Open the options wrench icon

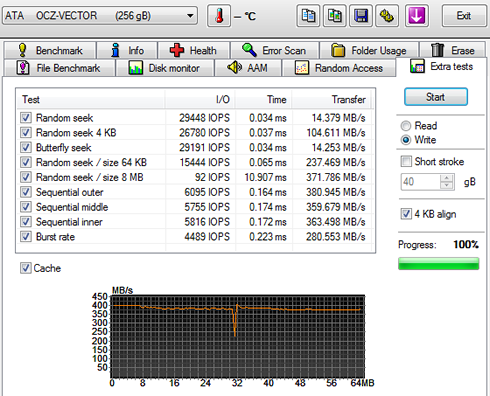point(387,16)
